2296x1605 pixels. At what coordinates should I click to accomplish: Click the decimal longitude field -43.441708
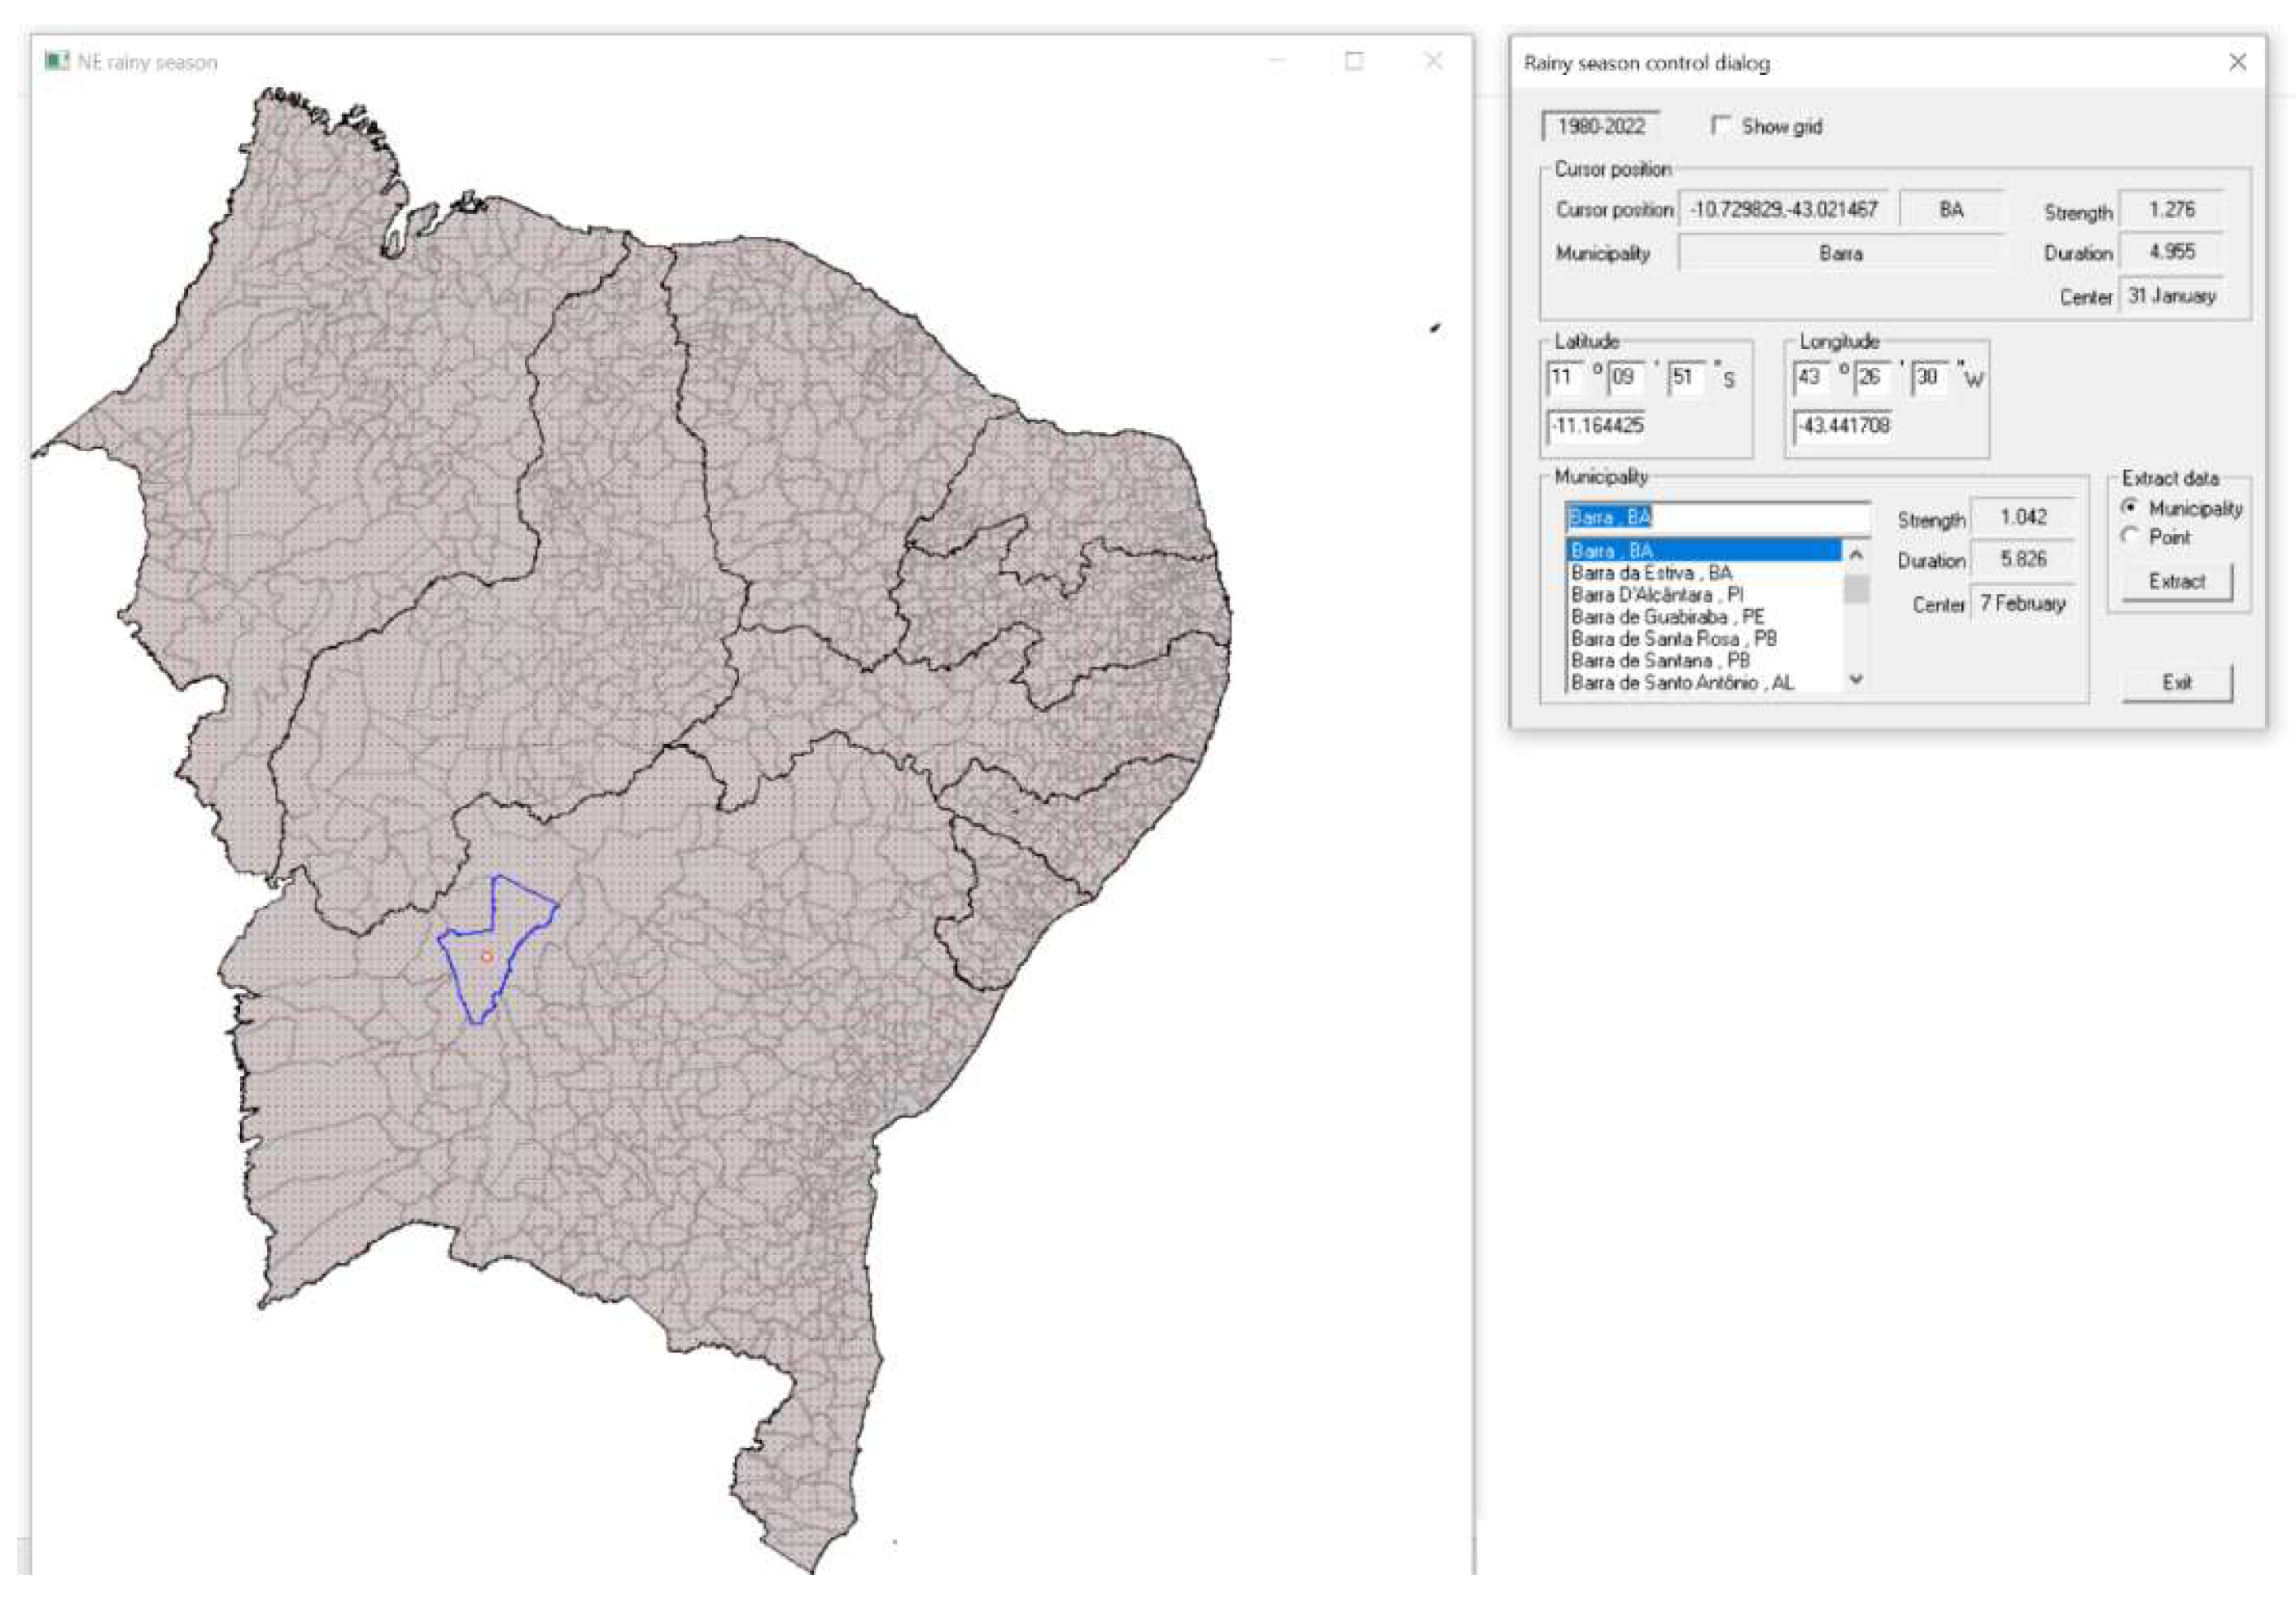click(x=1842, y=426)
